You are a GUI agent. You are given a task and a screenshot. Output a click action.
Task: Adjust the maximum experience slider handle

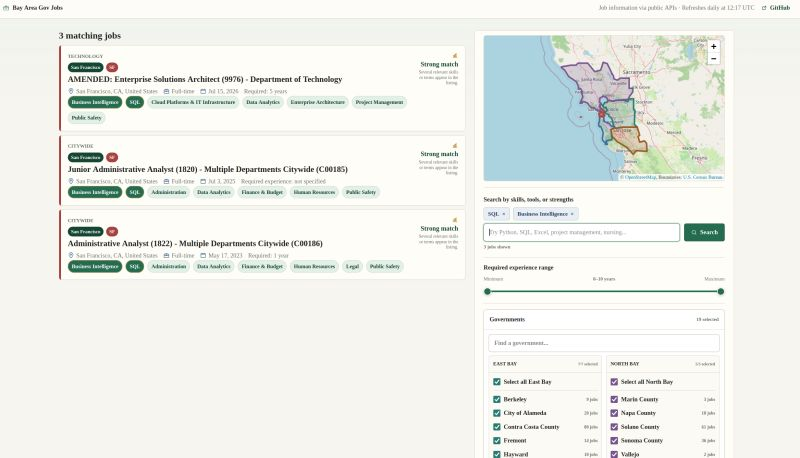(x=720, y=292)
